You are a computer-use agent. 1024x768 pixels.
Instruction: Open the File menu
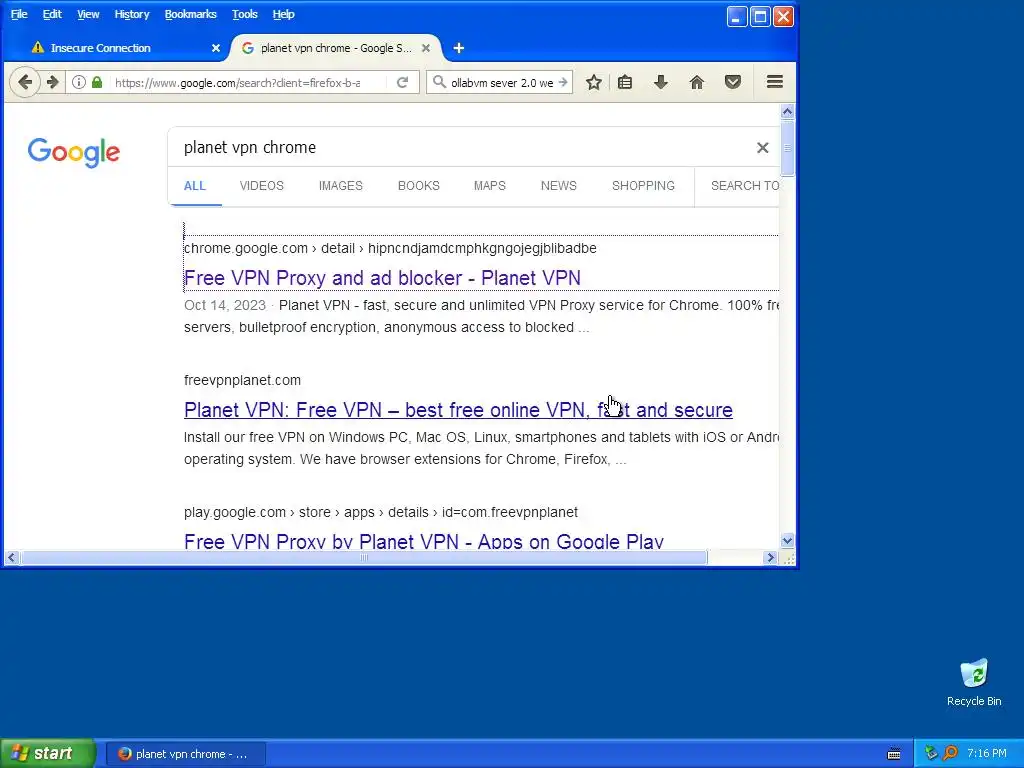(19, 14)
